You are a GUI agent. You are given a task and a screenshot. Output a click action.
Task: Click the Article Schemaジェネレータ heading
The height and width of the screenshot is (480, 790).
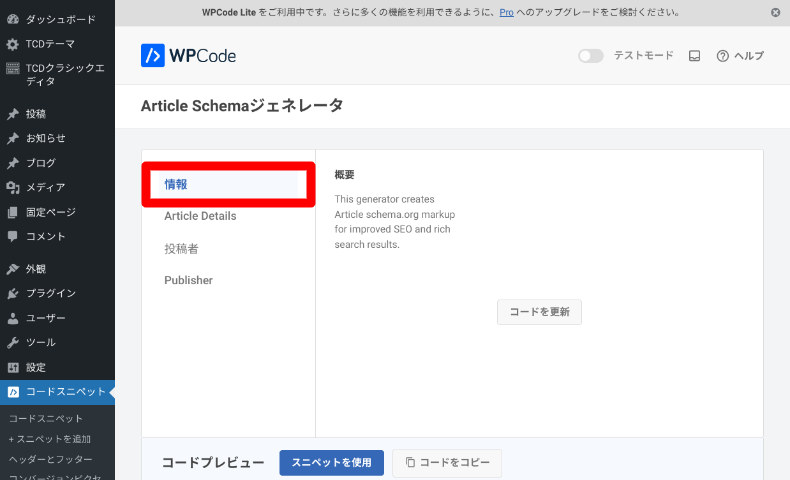tap(242, 106)
